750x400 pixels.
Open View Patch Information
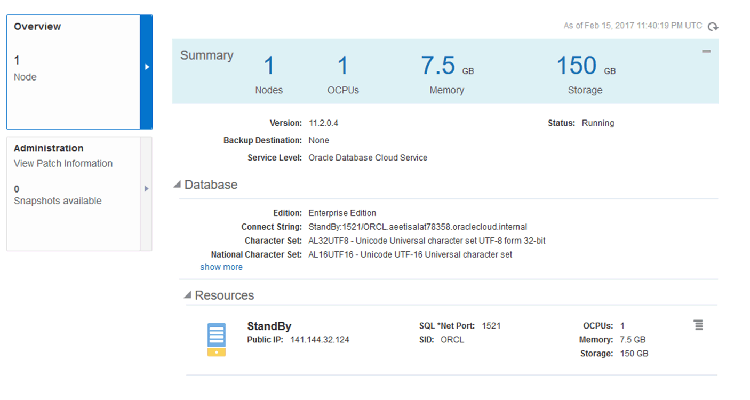63,163
